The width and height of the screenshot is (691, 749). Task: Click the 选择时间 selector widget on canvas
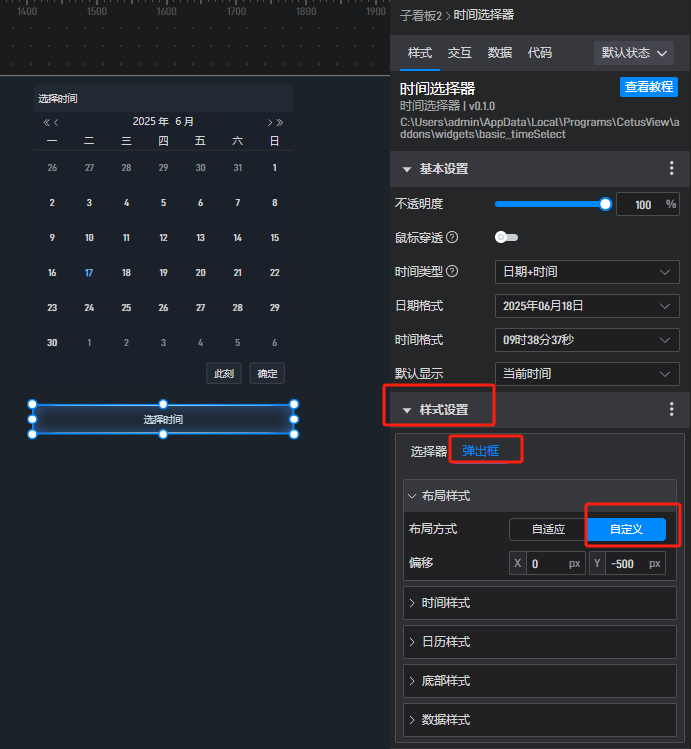163,419
